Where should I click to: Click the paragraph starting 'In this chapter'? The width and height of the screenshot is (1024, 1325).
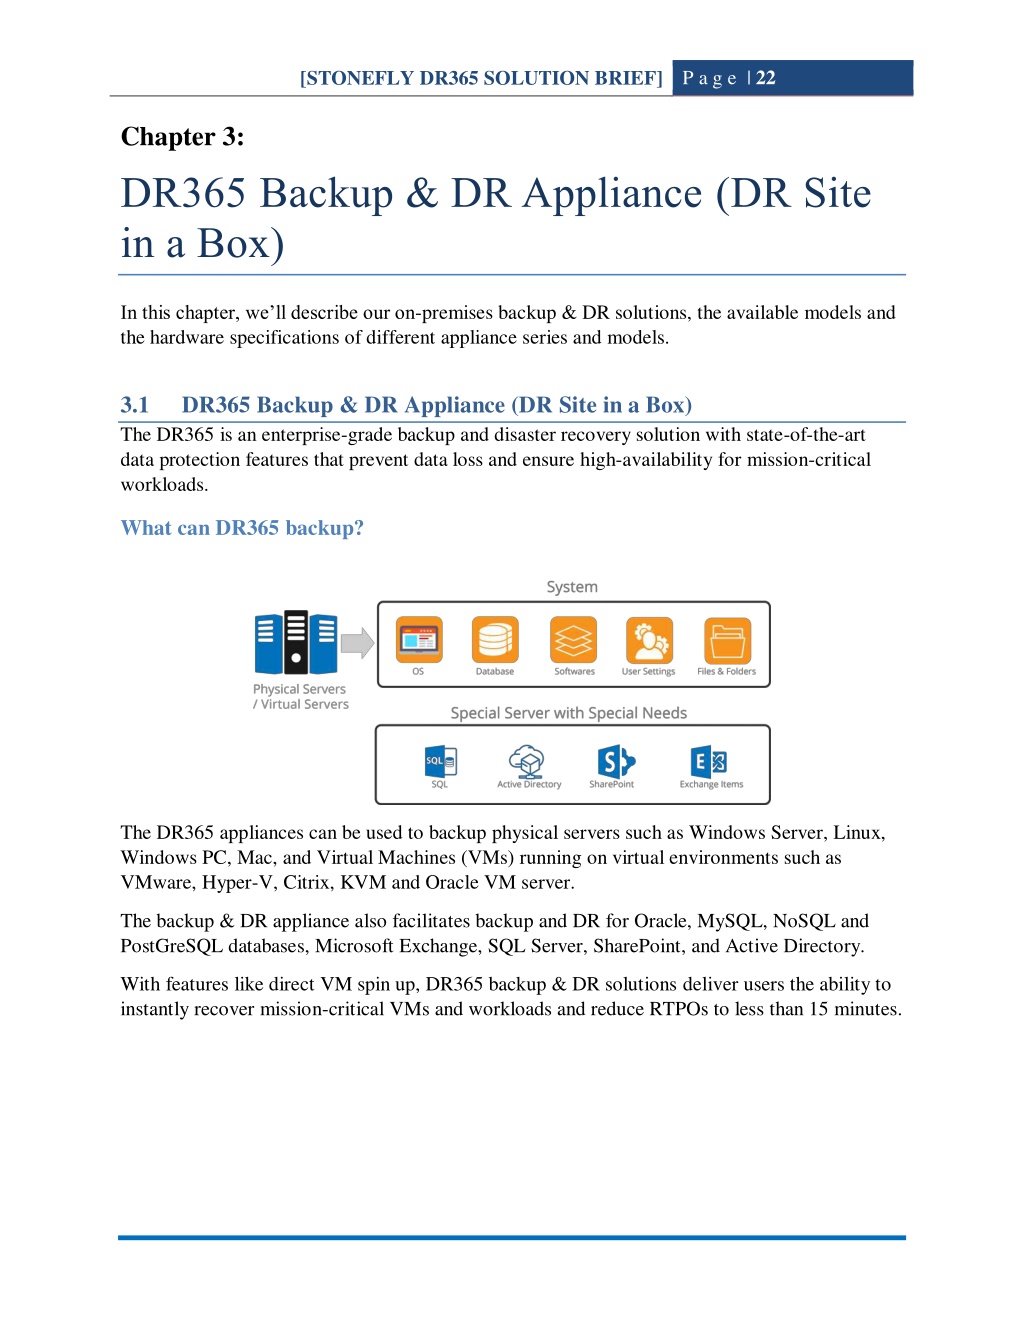coord(508,325)
